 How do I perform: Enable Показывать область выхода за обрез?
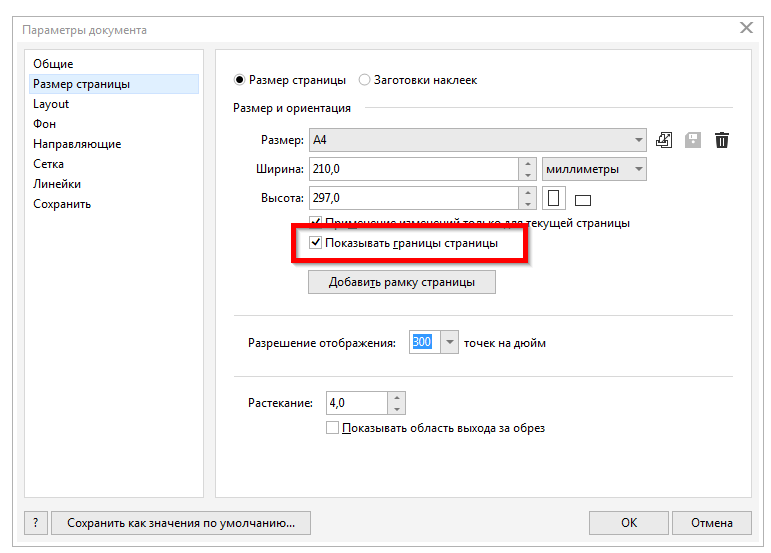click(x=333, y=428)
